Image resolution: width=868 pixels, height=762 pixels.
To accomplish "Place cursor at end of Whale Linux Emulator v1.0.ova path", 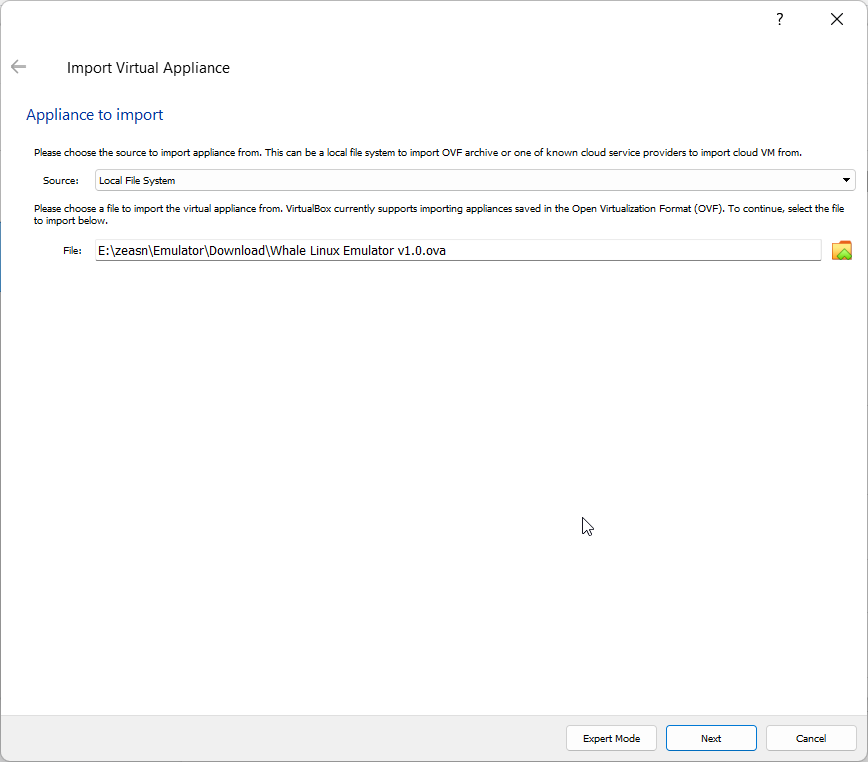I will point(447,251).
